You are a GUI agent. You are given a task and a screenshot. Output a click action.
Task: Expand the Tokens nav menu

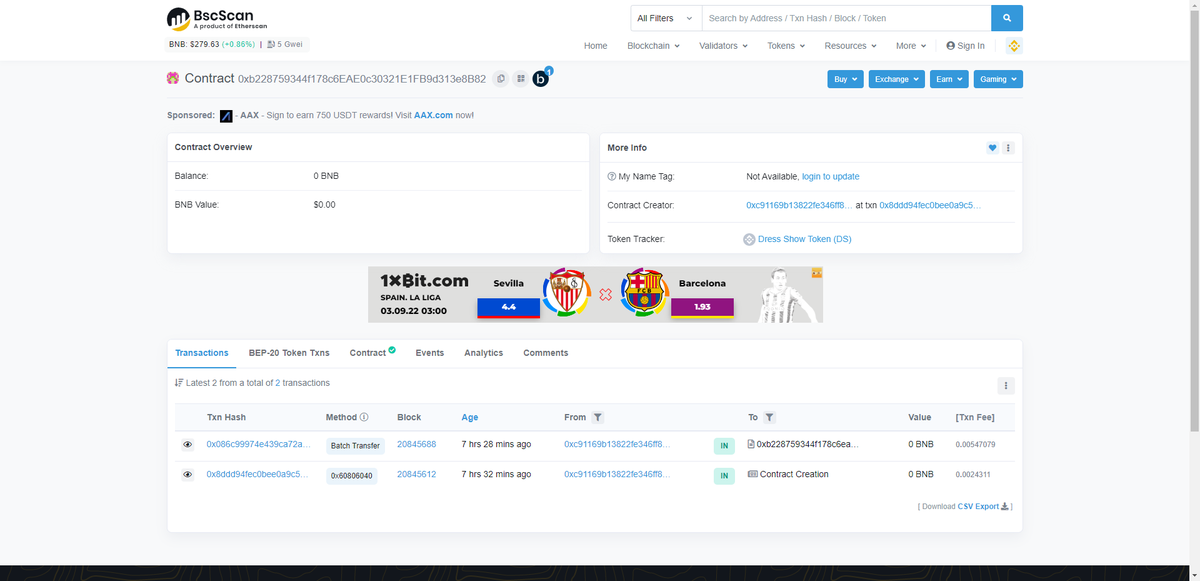coord(787,46)
